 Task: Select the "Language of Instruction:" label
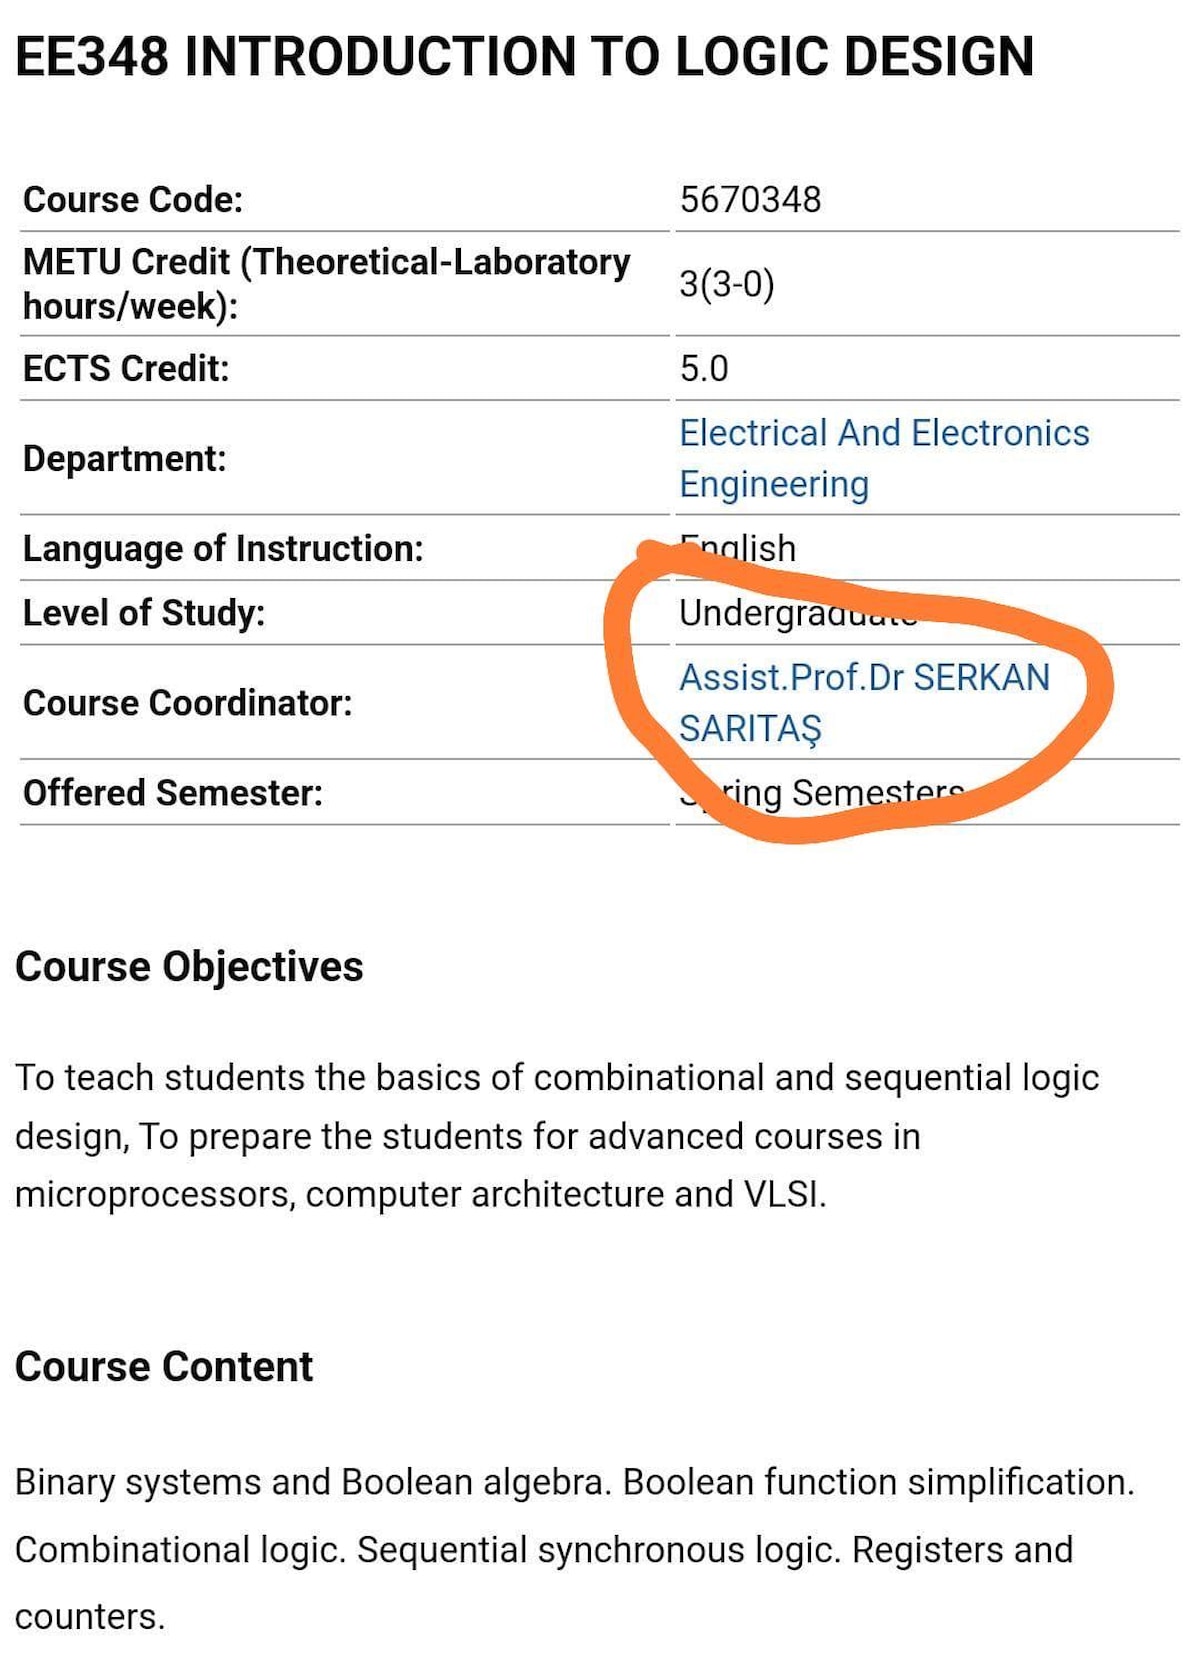(x=223, y=548)
